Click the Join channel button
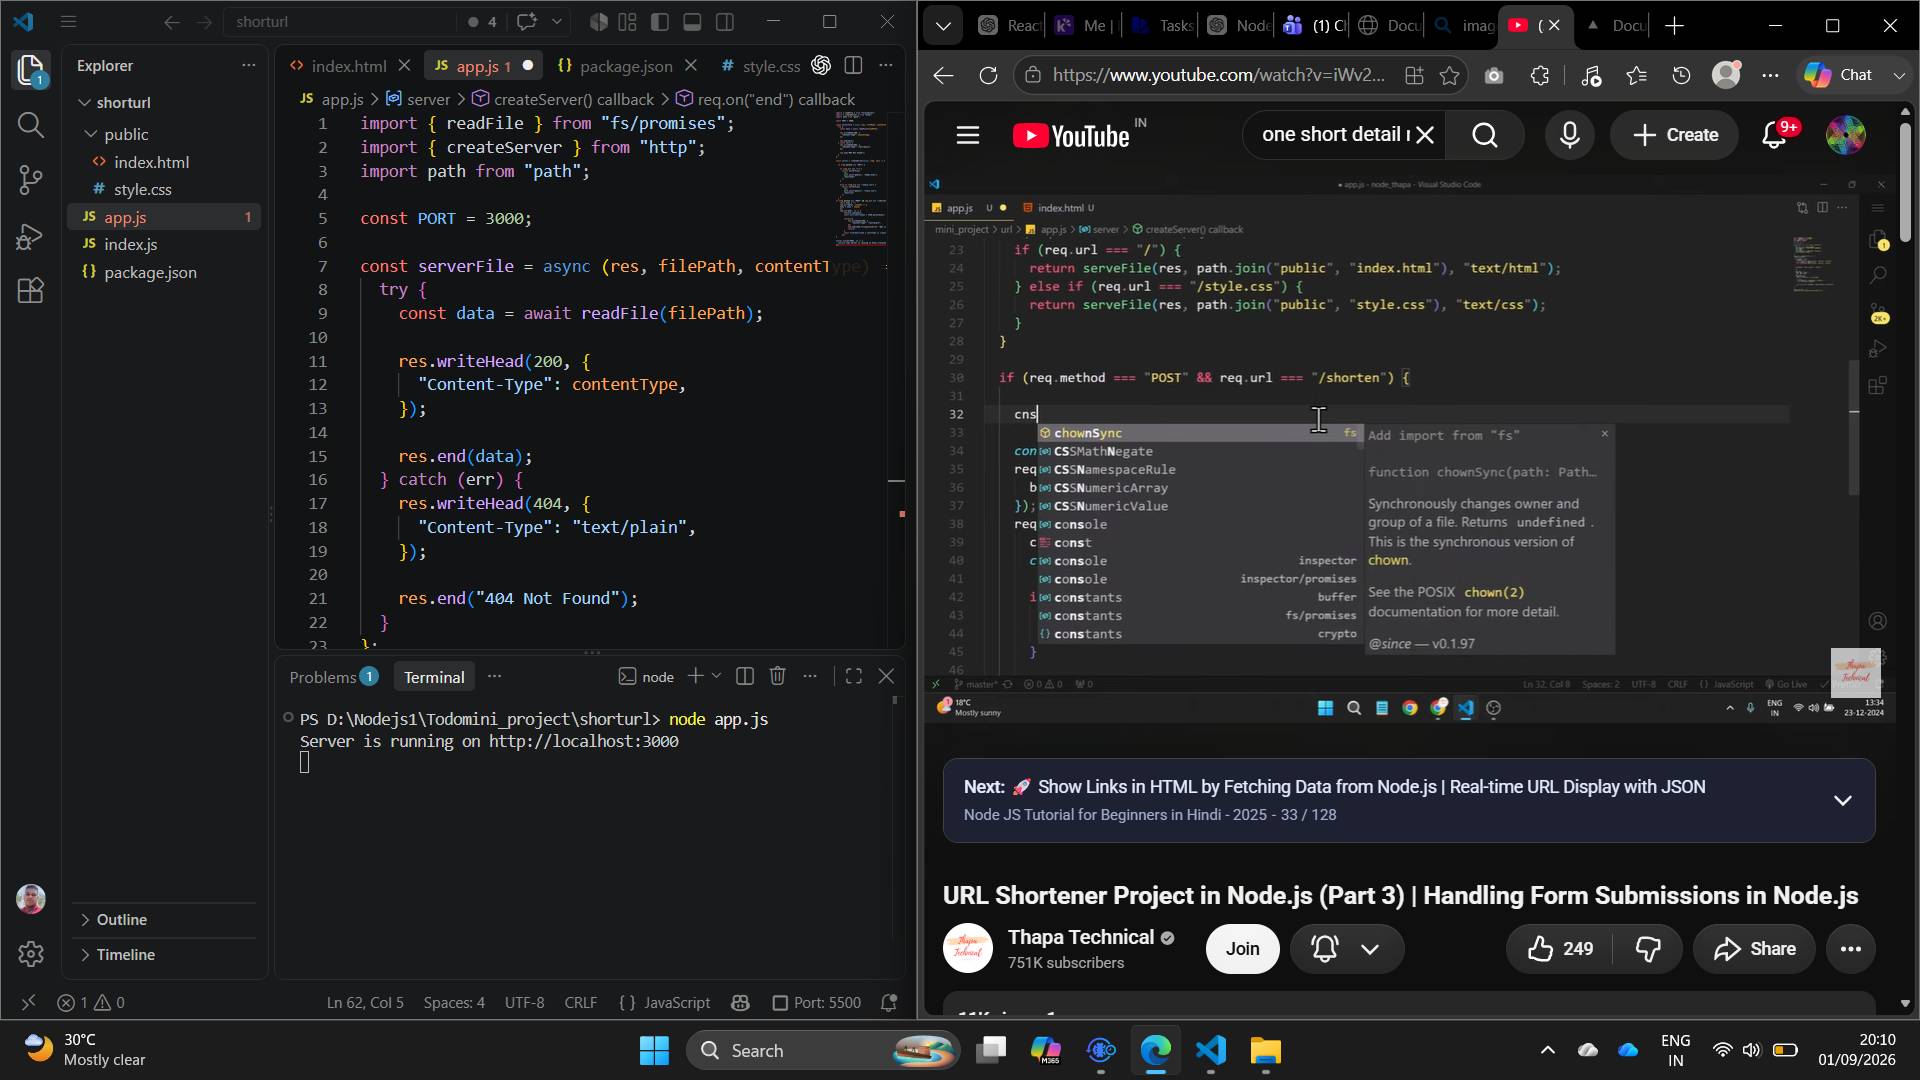 click(1242, 949)
